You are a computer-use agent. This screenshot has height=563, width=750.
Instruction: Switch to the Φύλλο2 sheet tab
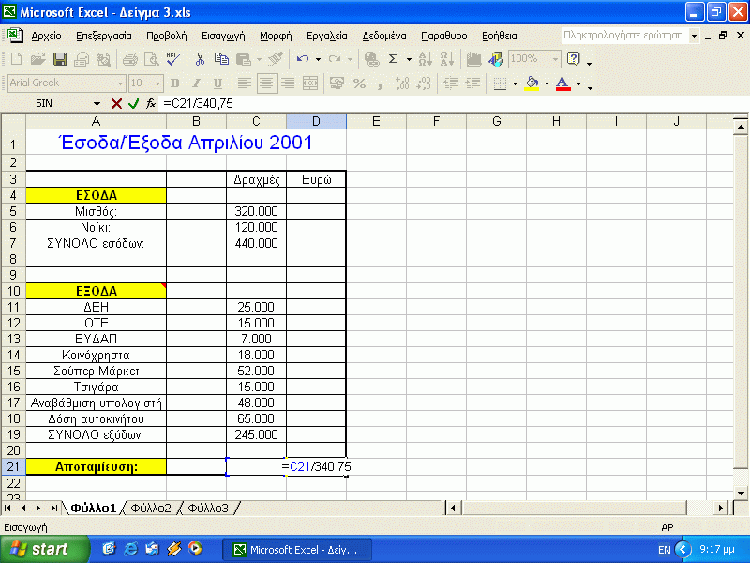click(x=151, y=508)
